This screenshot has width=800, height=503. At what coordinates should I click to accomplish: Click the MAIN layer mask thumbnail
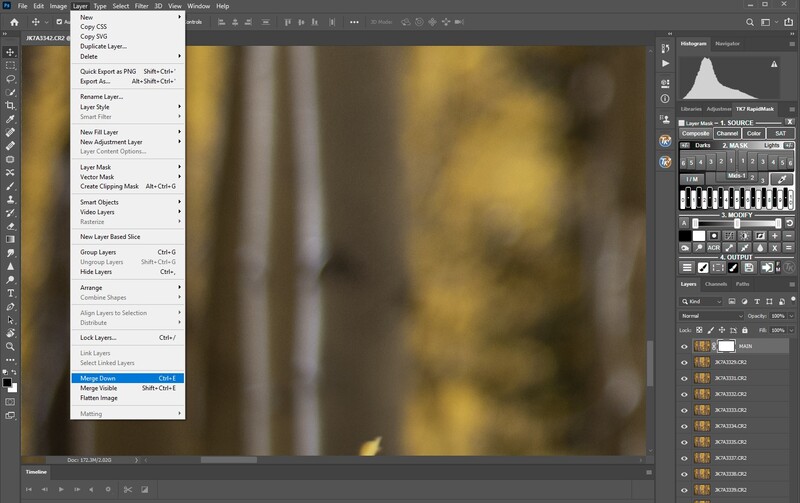(727, 346)
